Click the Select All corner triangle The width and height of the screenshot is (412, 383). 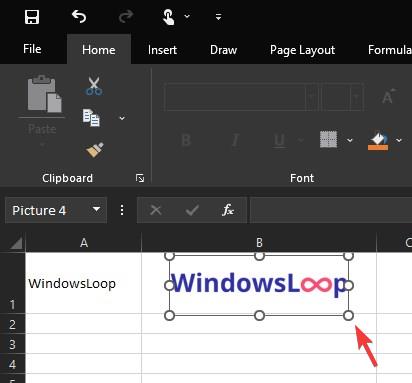[16, 243]
